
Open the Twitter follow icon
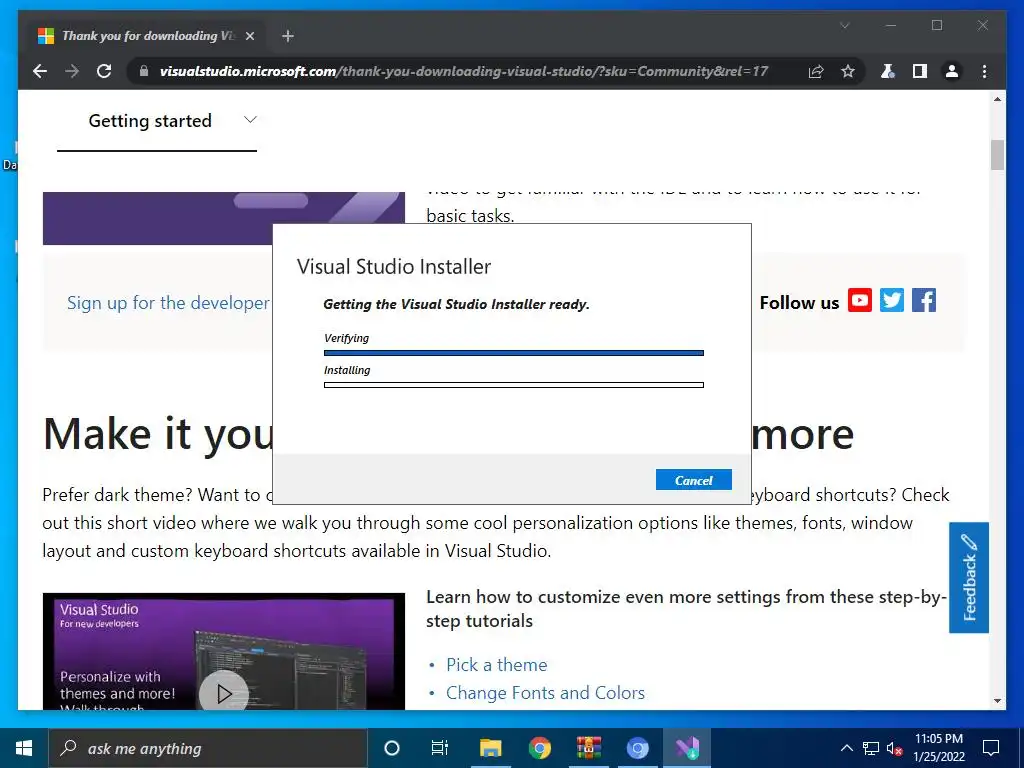point(891,300)
